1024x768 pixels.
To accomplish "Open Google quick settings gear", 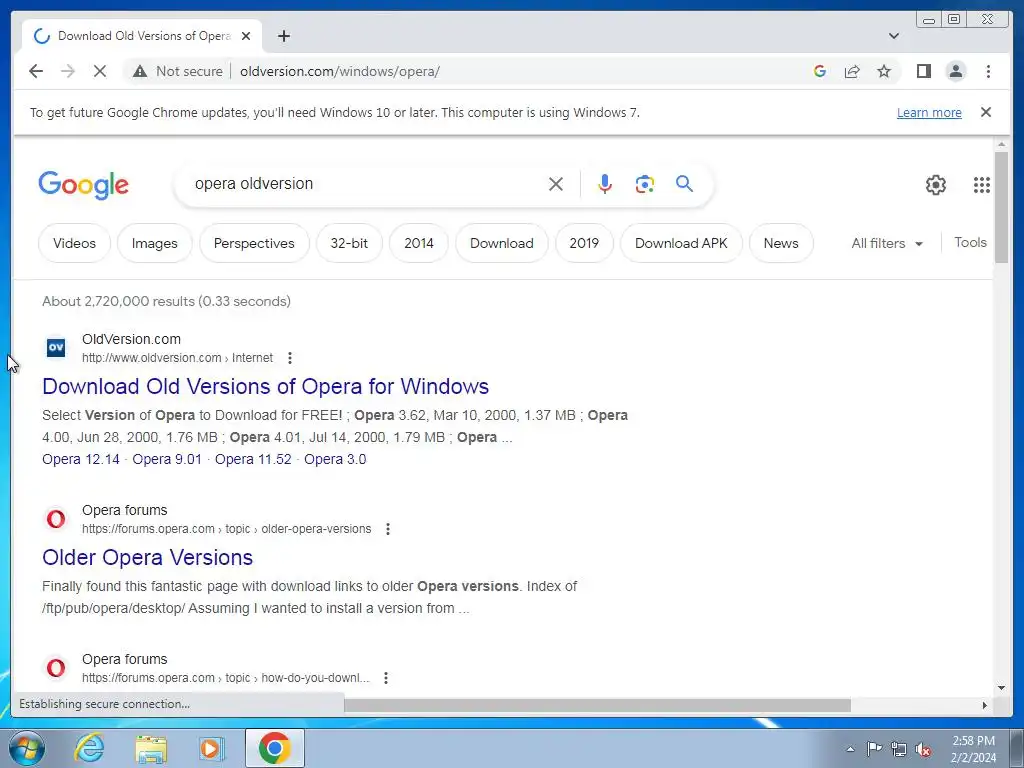I will (936, 185).
